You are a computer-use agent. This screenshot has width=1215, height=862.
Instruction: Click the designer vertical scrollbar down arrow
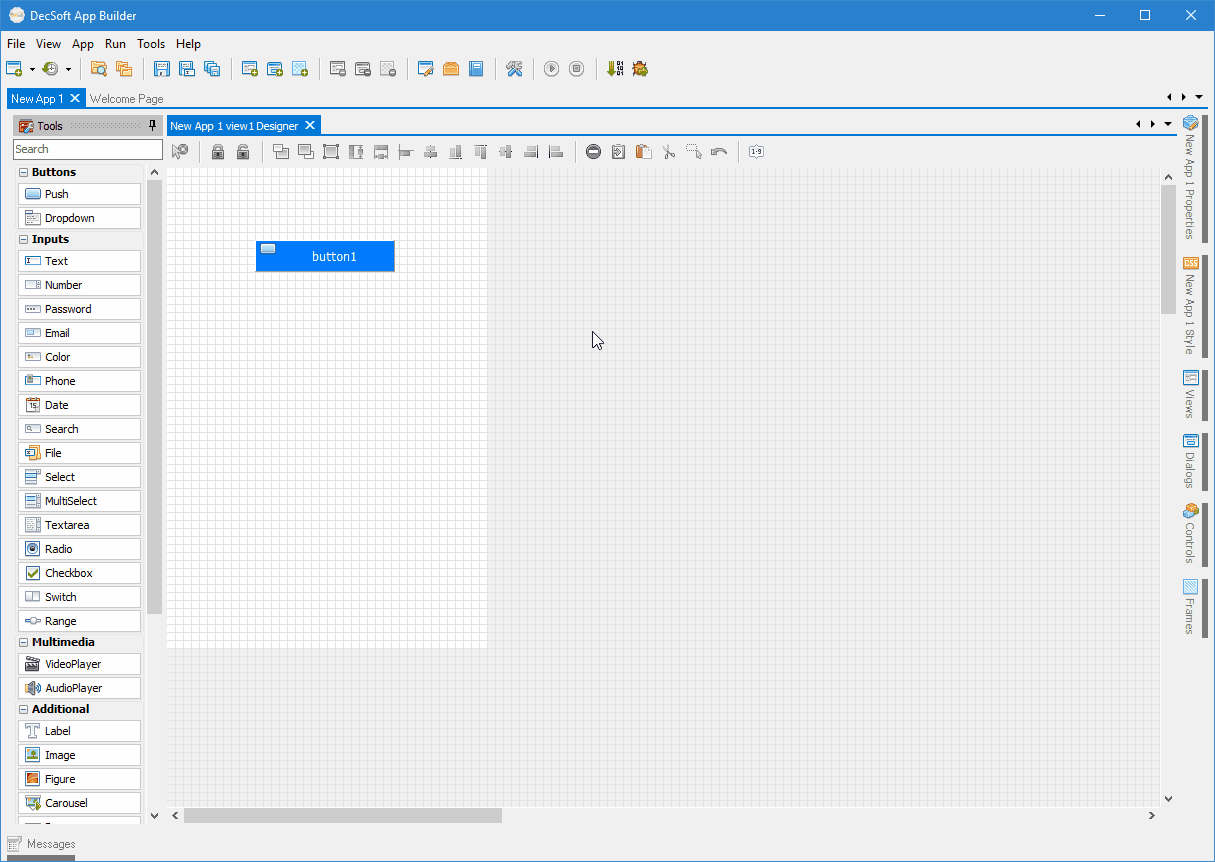tap(1168, 799)
